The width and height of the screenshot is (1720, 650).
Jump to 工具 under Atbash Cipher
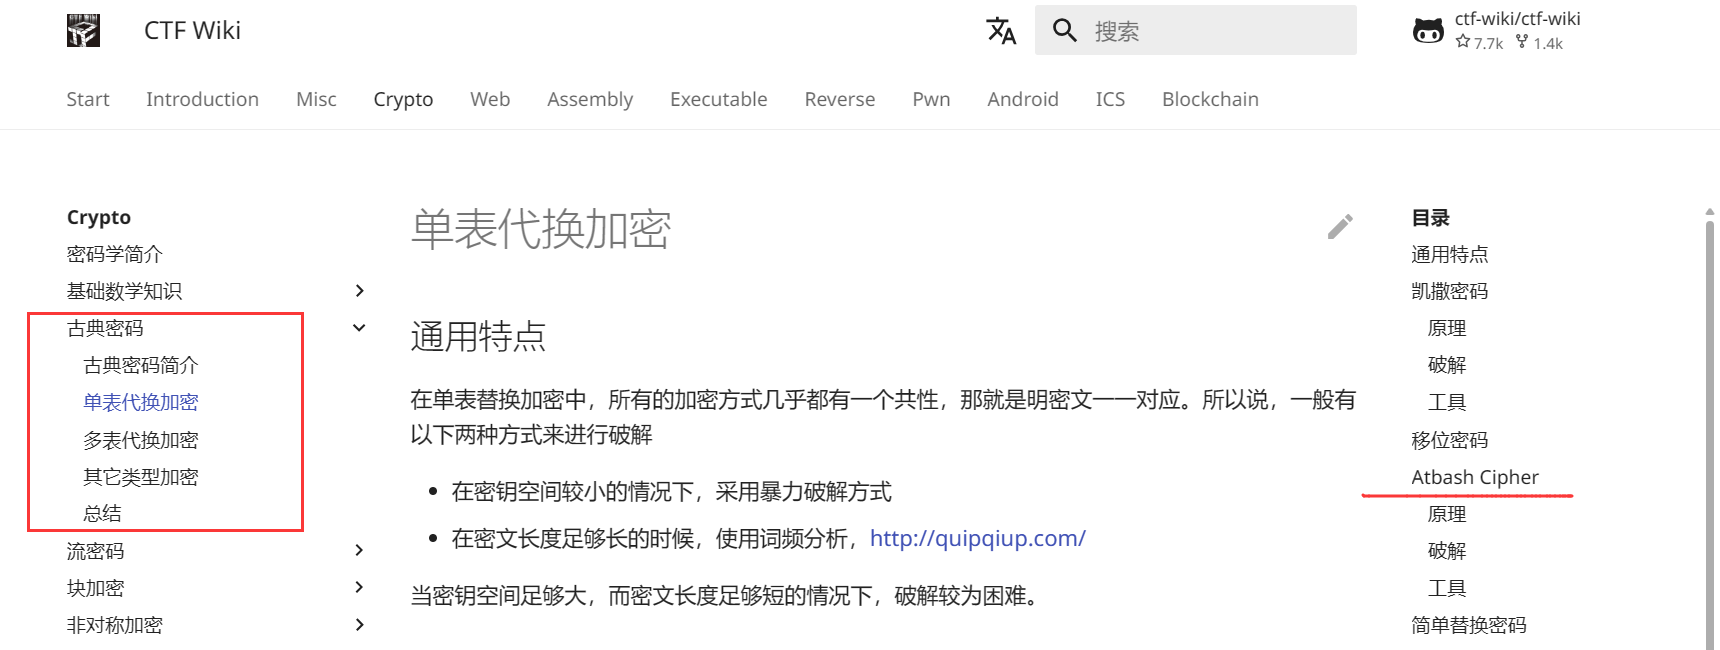point(1447,588)
